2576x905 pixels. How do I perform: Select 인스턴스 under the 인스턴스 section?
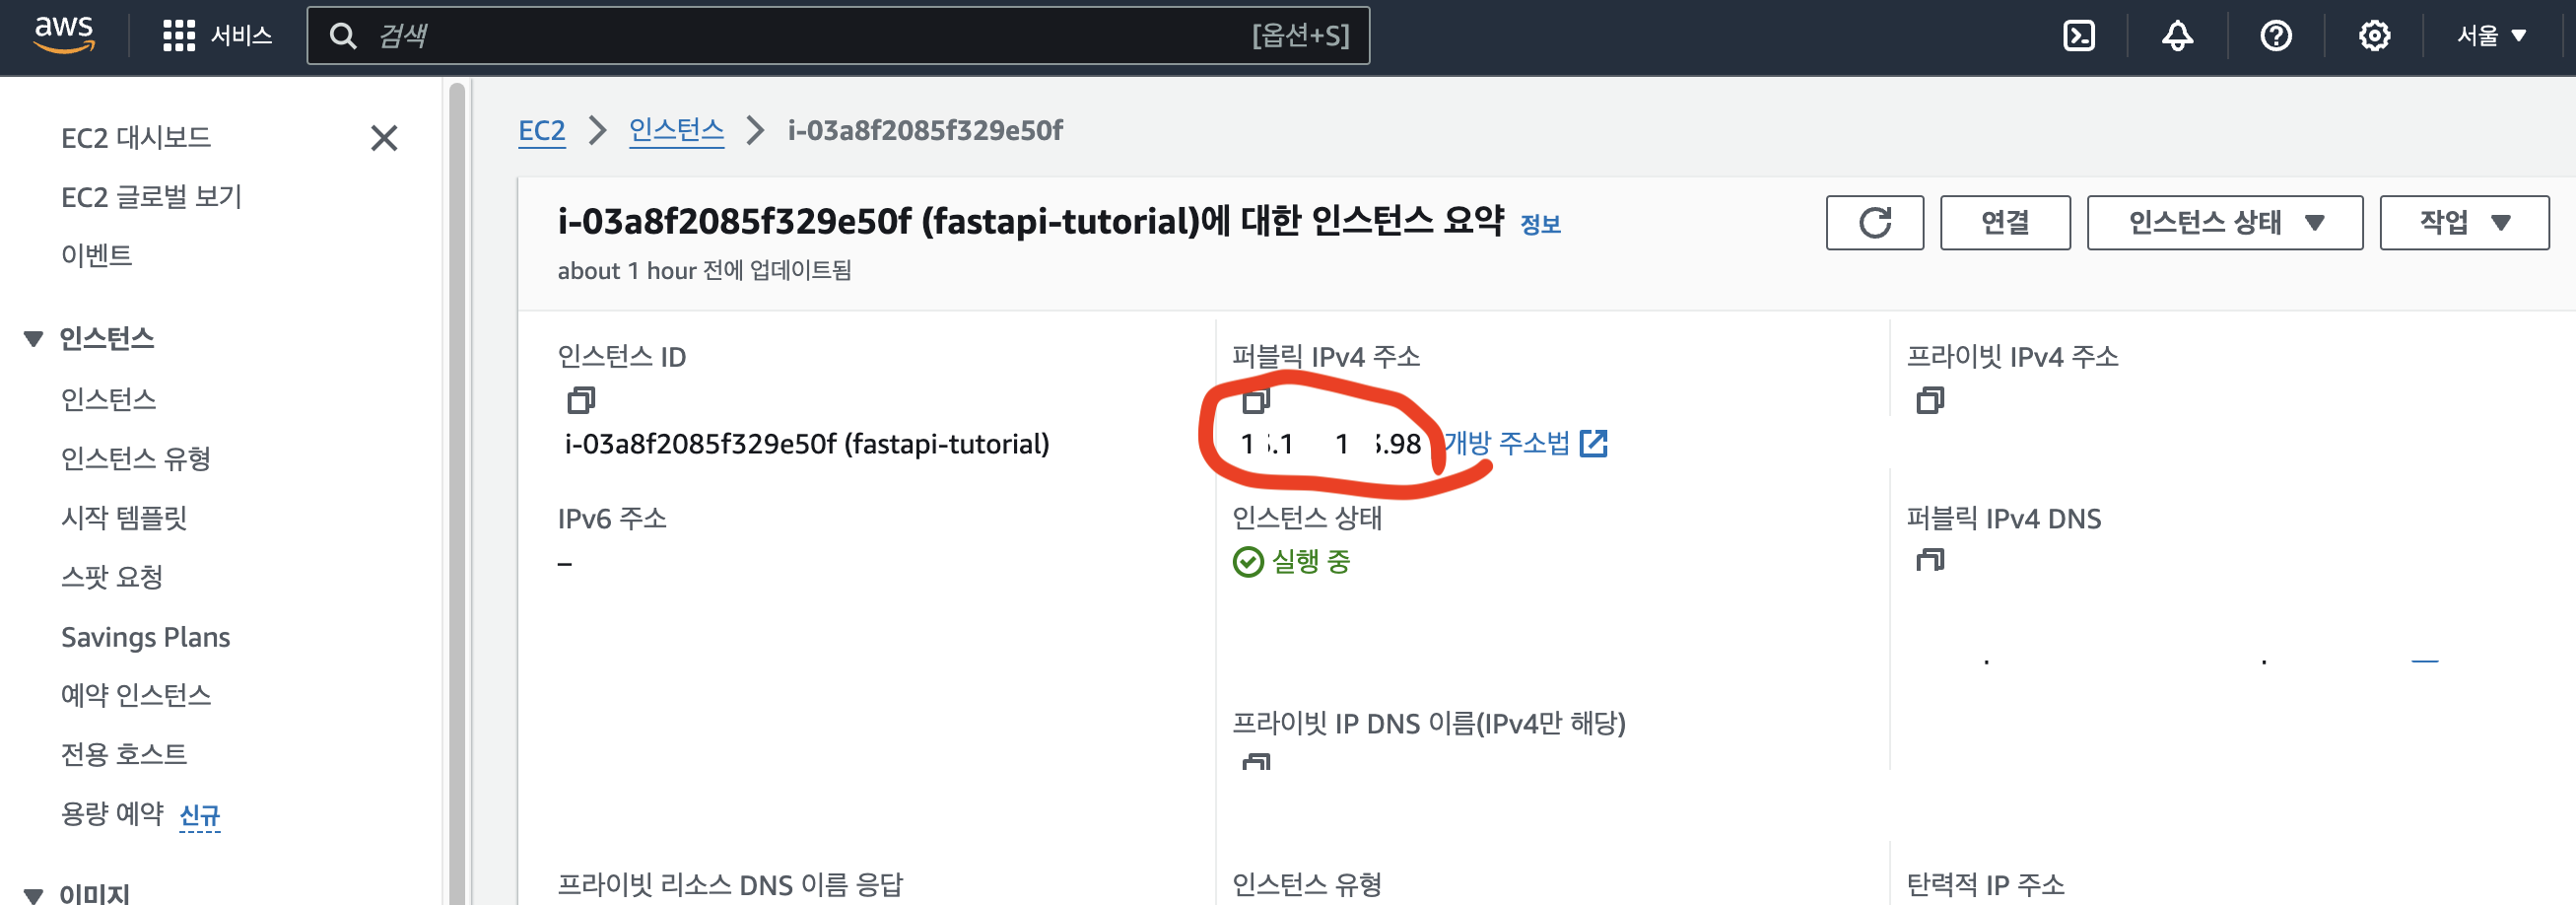pyautogui.click(x=108, y=400)
